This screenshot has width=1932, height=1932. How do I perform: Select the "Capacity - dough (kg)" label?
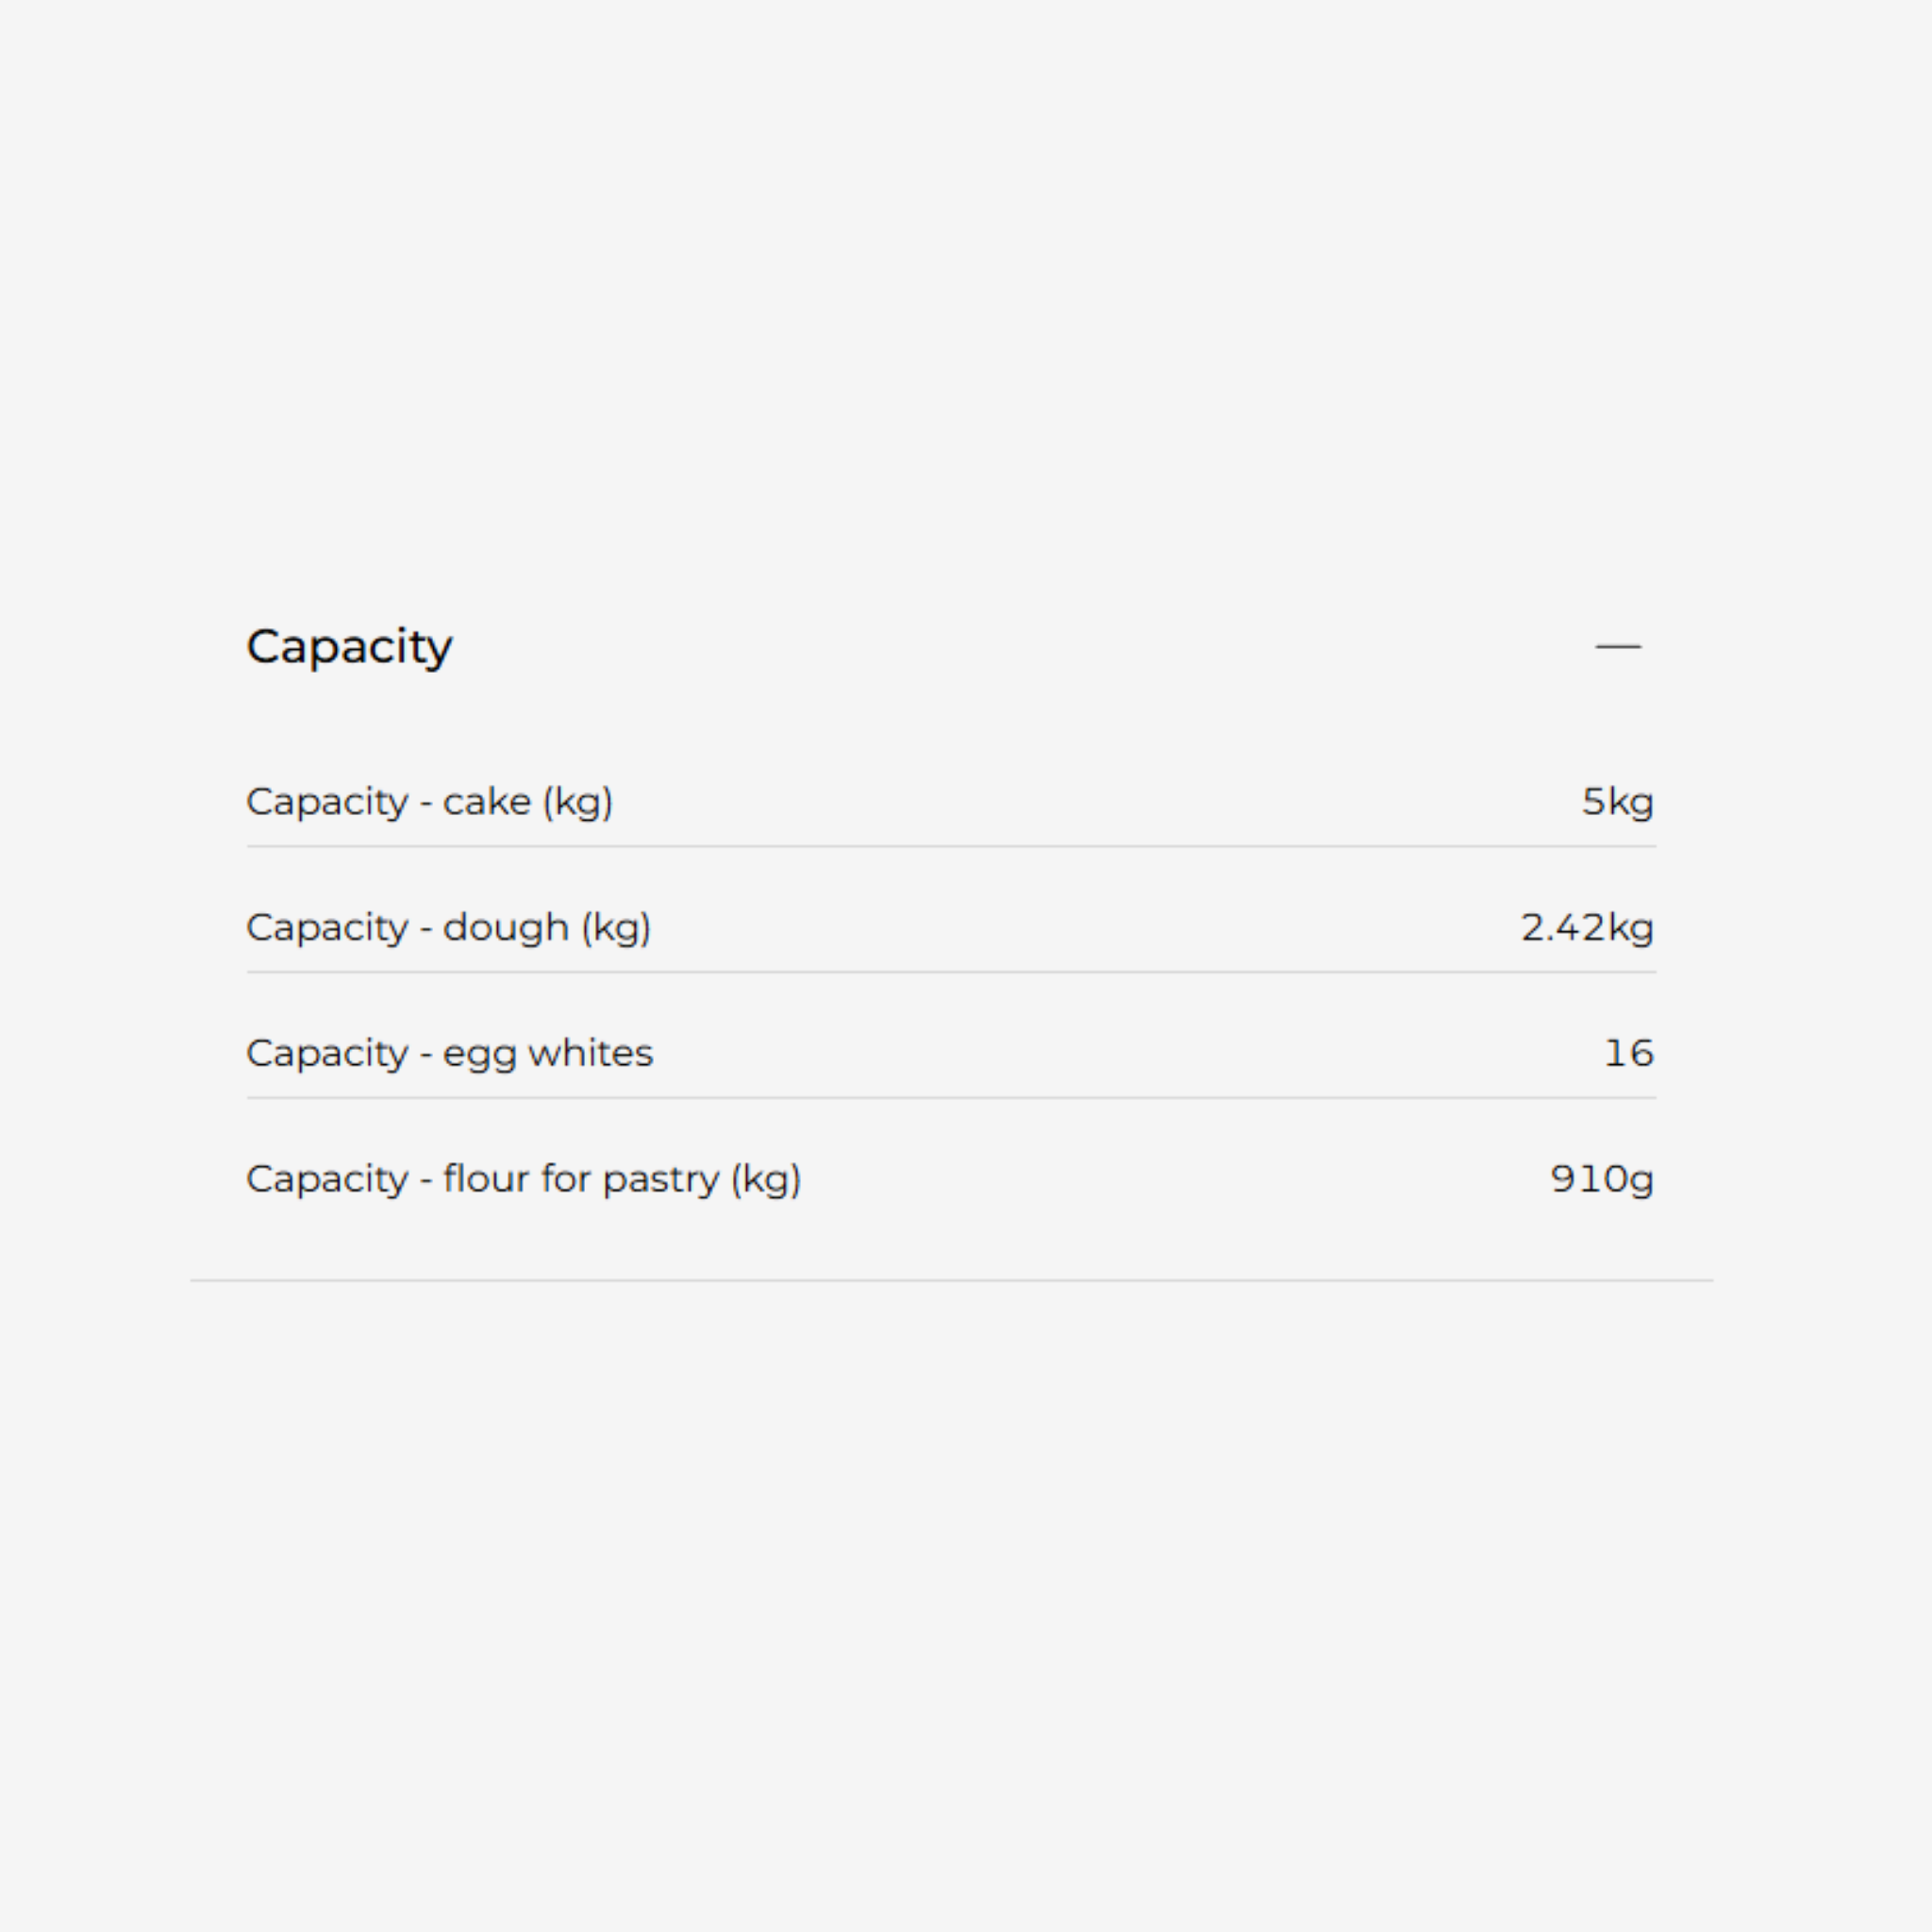[x=448, y=928]
